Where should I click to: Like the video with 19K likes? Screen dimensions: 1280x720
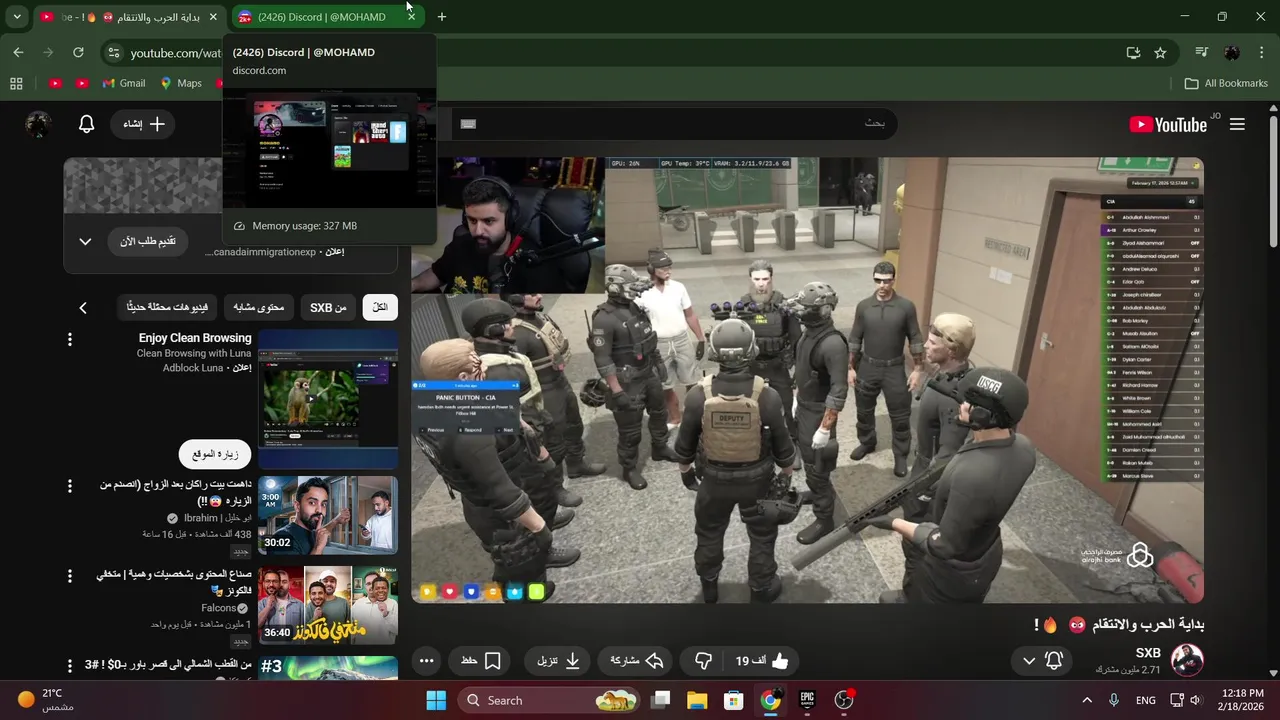761,661
